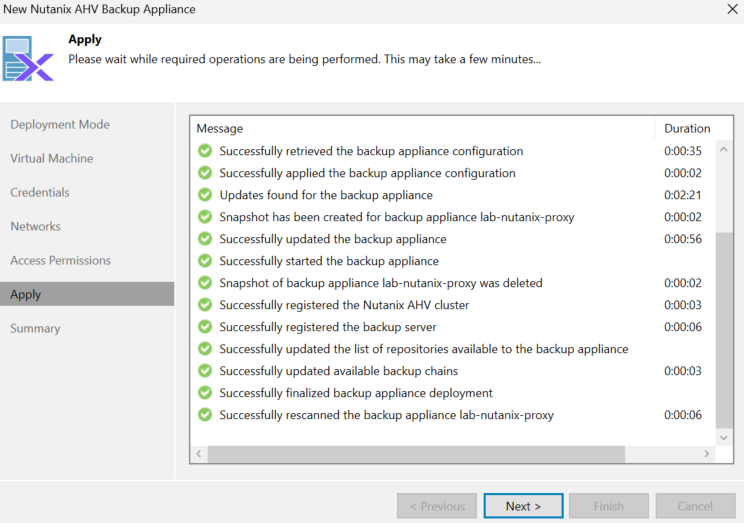This screenshot has height=523, width=744.
Task: Close the New Nutanix AHV Backup Appliance dialog
Action: click(732, 9)
